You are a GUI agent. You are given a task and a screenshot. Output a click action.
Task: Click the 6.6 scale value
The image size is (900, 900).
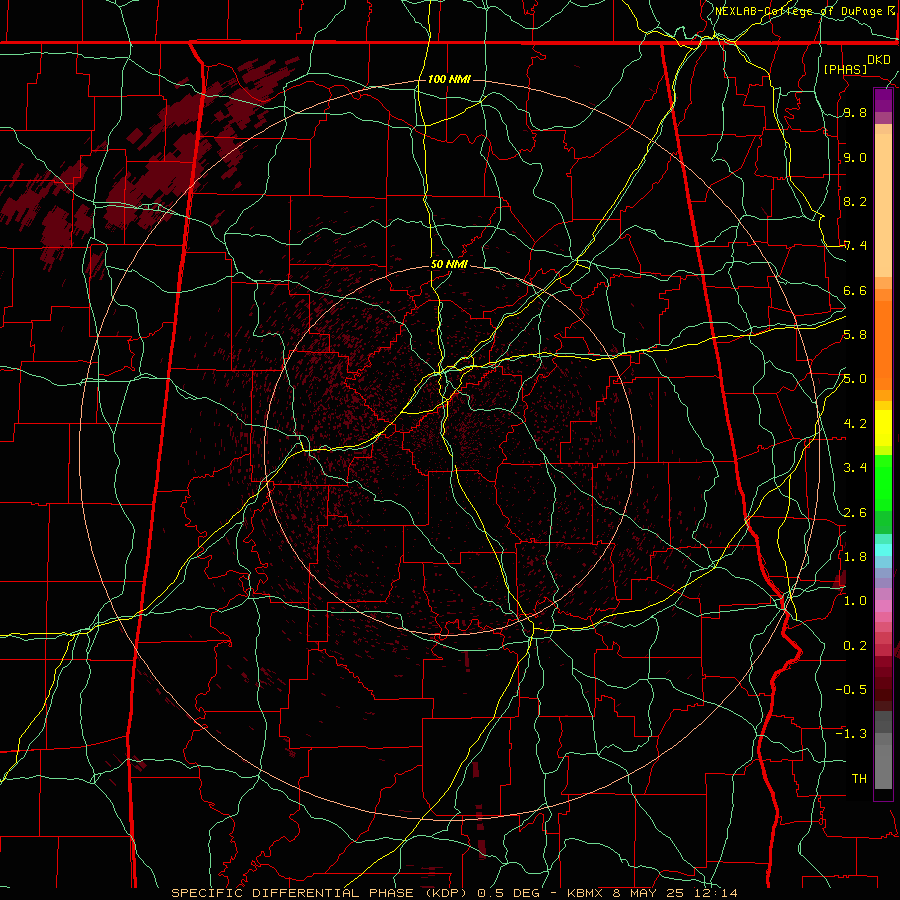tap(855, 290)
